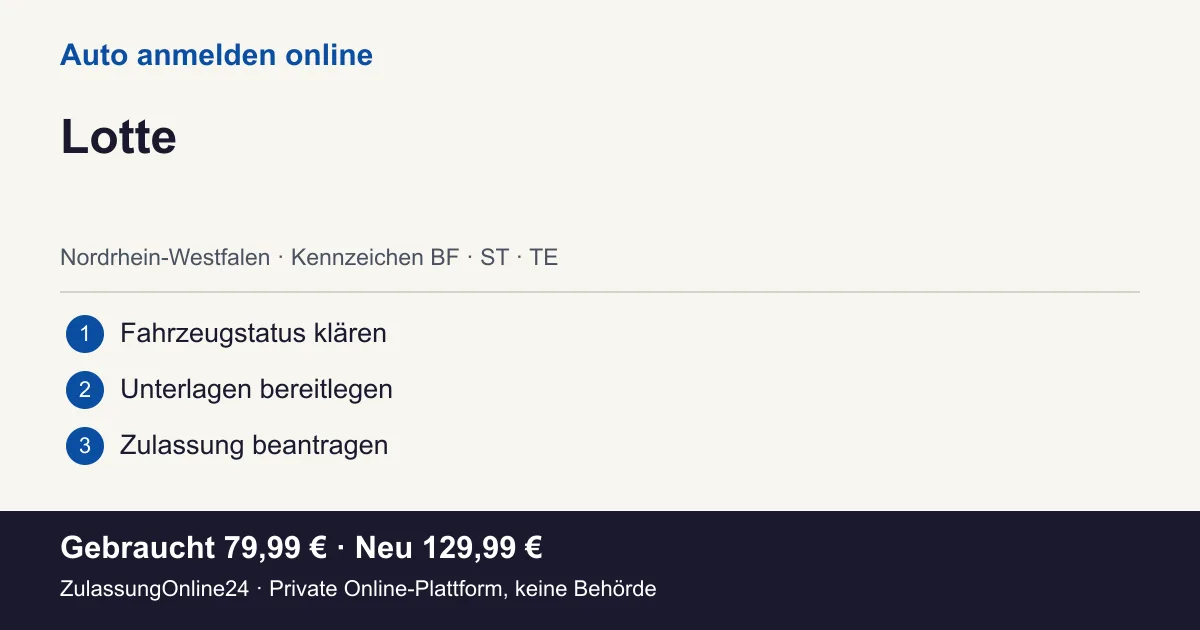Open the 'Auto anmelden online' heading link
The width and height of the screenshot is (1200, 630).
tap(216, 55)
